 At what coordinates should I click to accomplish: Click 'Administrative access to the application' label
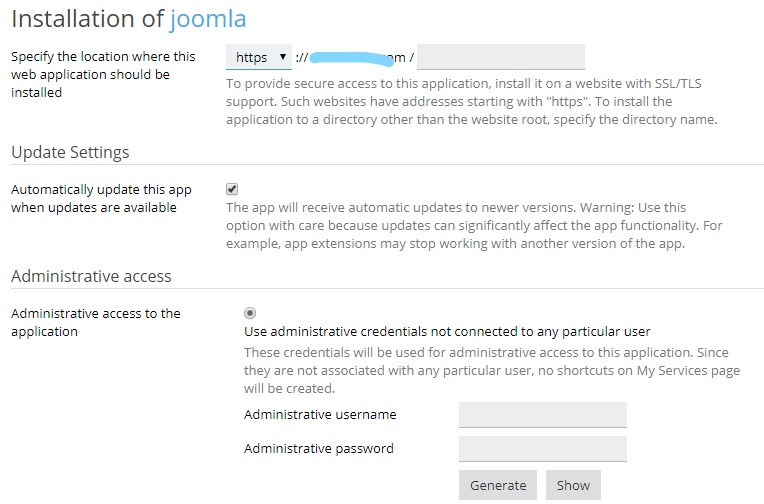coord(96,322)
